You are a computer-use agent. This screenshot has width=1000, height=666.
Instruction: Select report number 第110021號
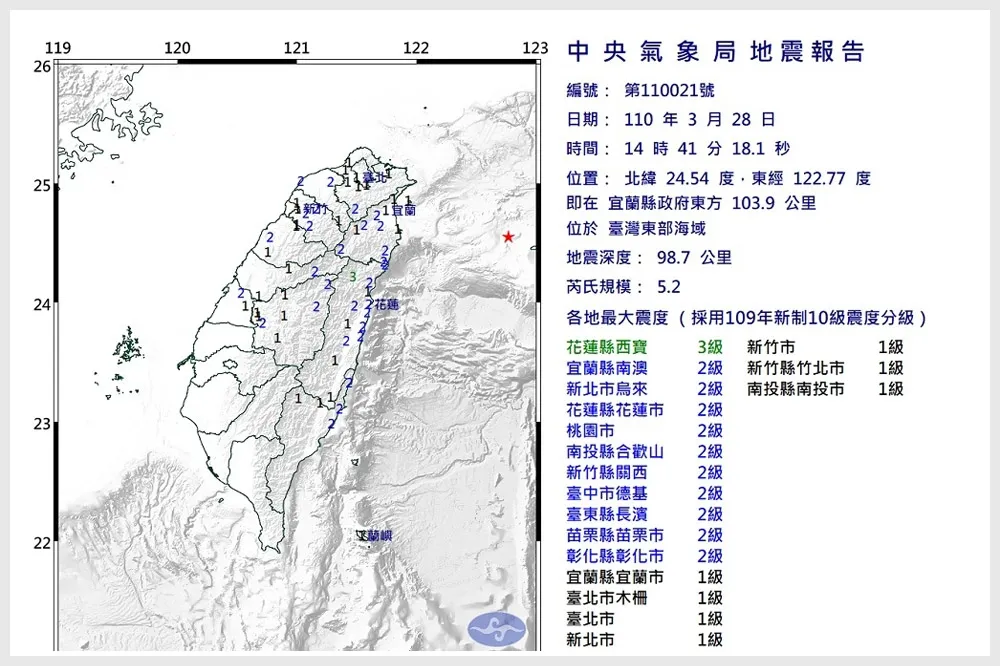pos(669,91)
